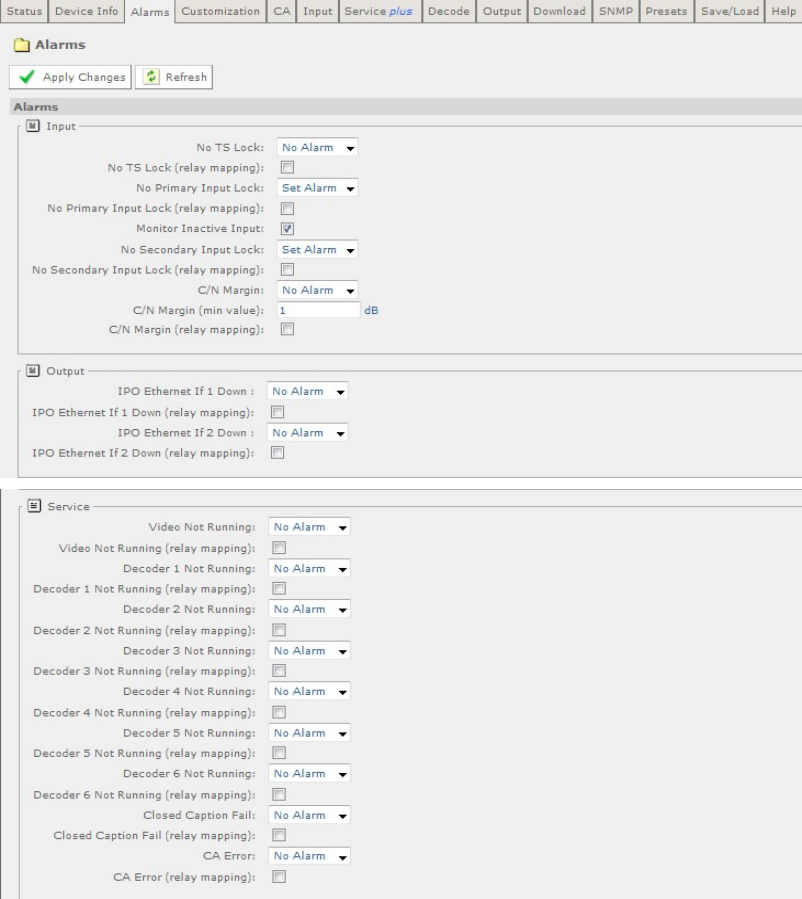
Task: Open the Output tab
Action: click(502, 11)
